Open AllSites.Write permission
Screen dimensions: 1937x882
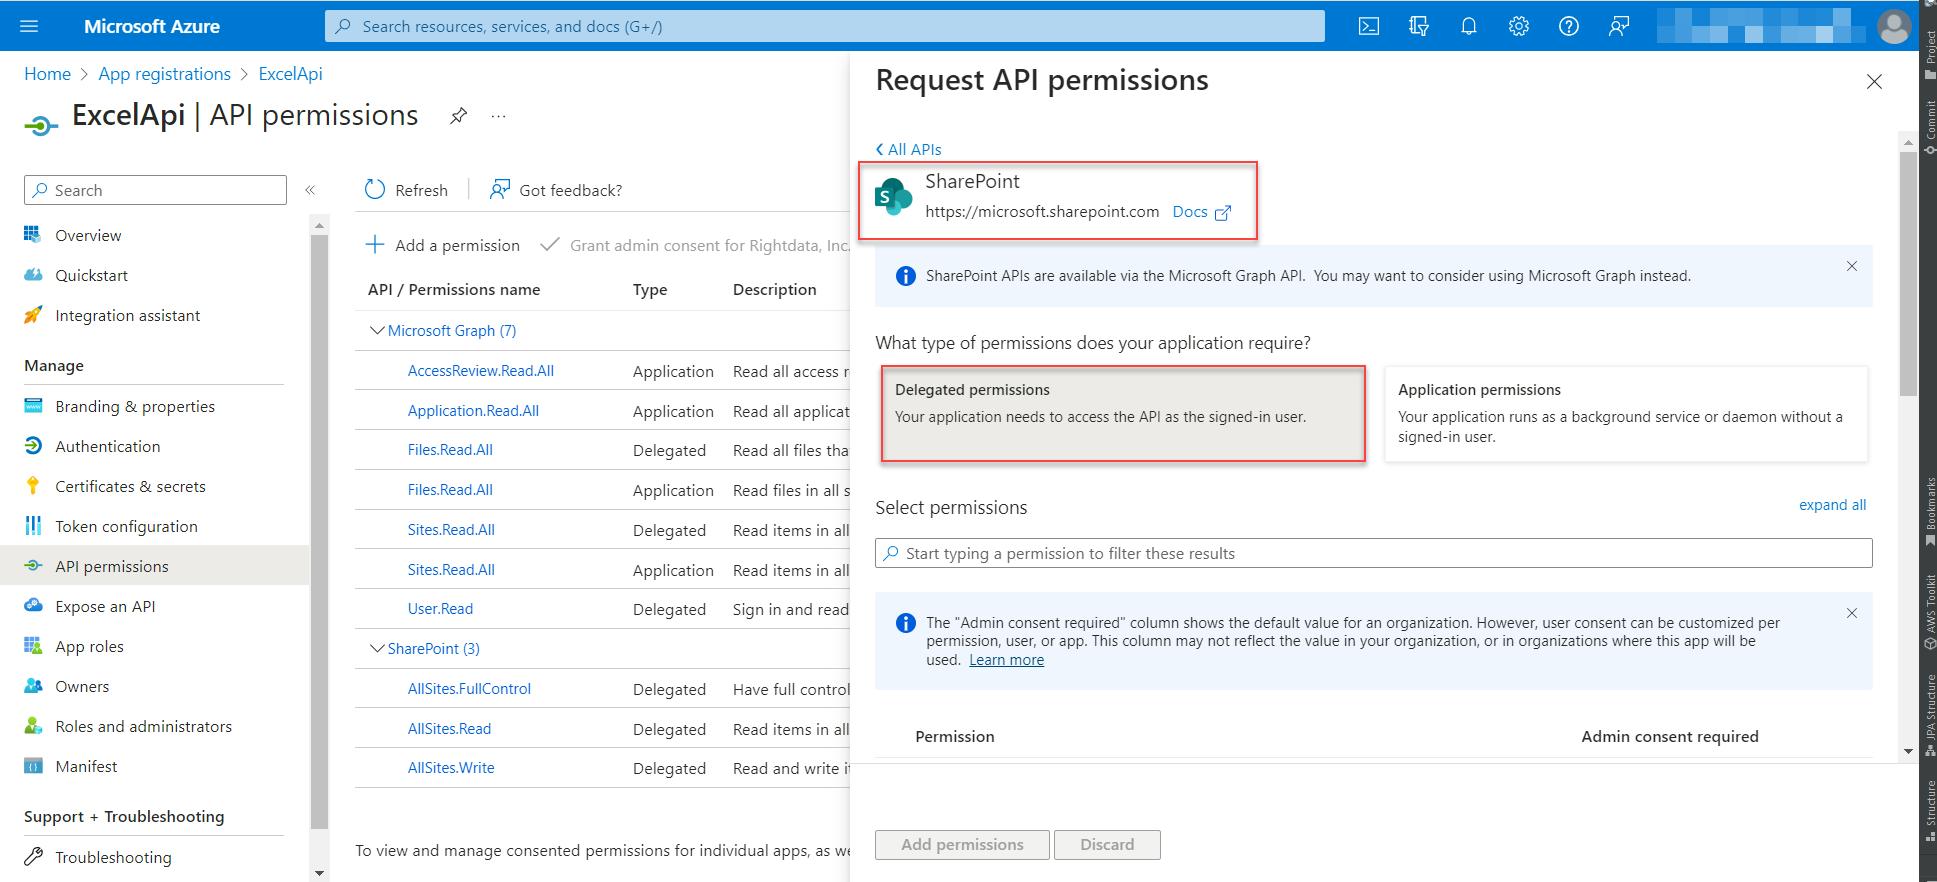(x=451, y=767)
